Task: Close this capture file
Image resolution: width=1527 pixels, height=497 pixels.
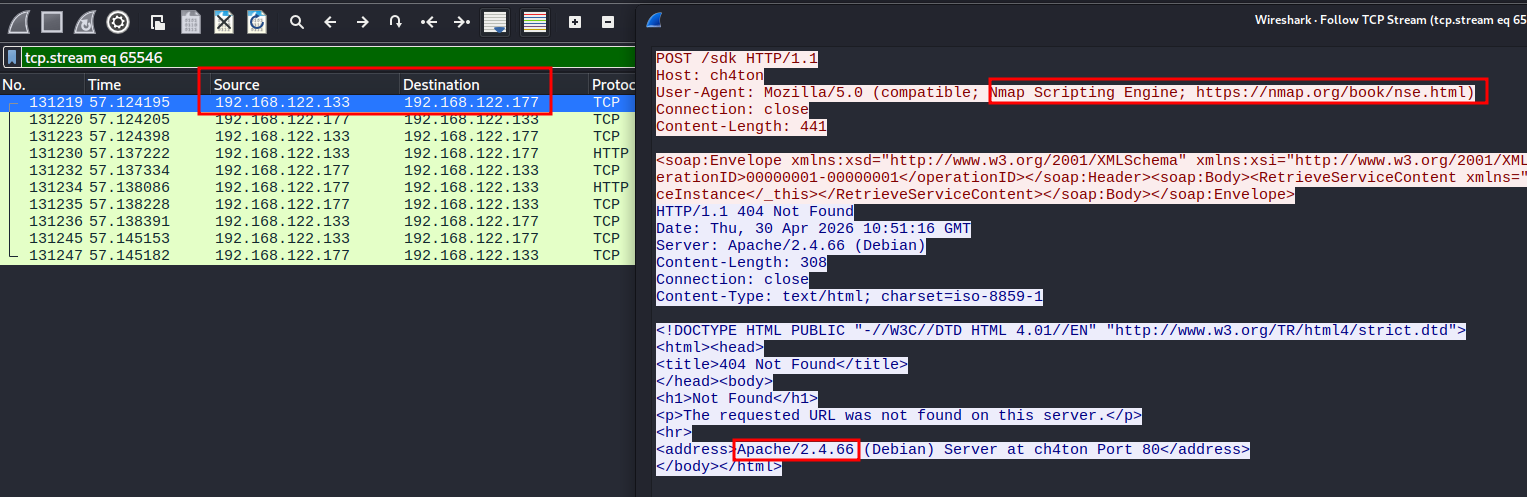Action: click(x=224, y=21)
